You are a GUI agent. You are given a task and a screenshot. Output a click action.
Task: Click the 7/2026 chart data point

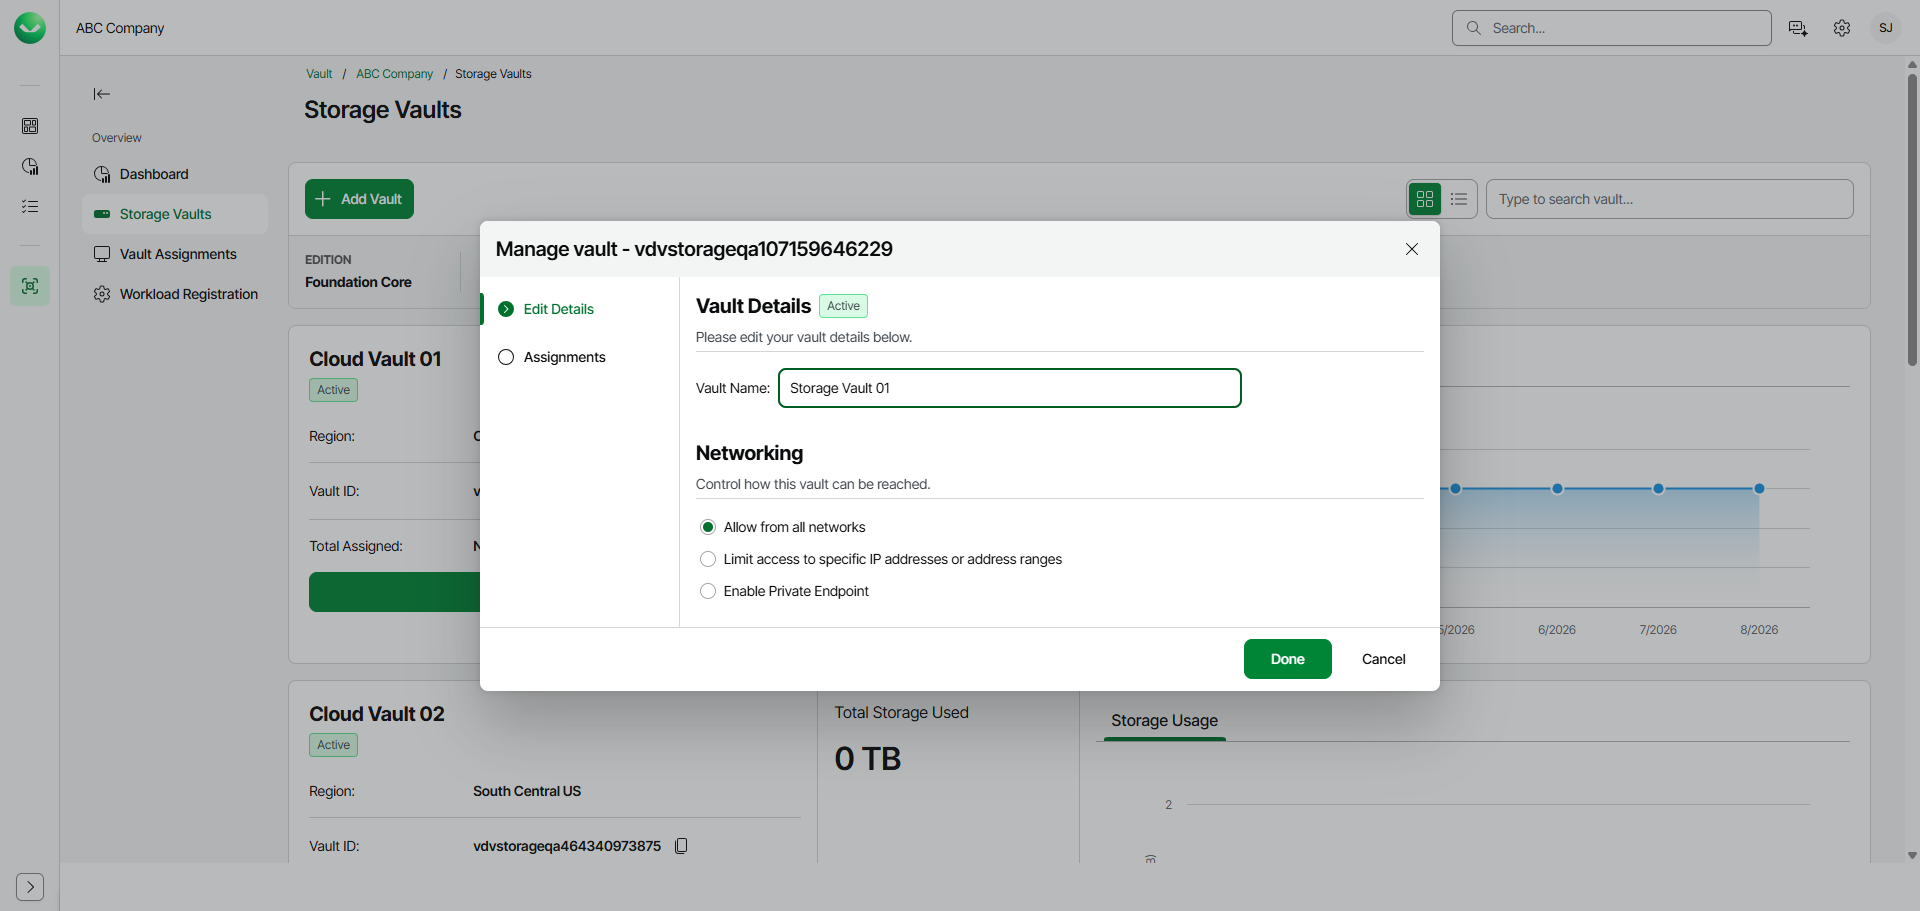[x=1658, y=489]
